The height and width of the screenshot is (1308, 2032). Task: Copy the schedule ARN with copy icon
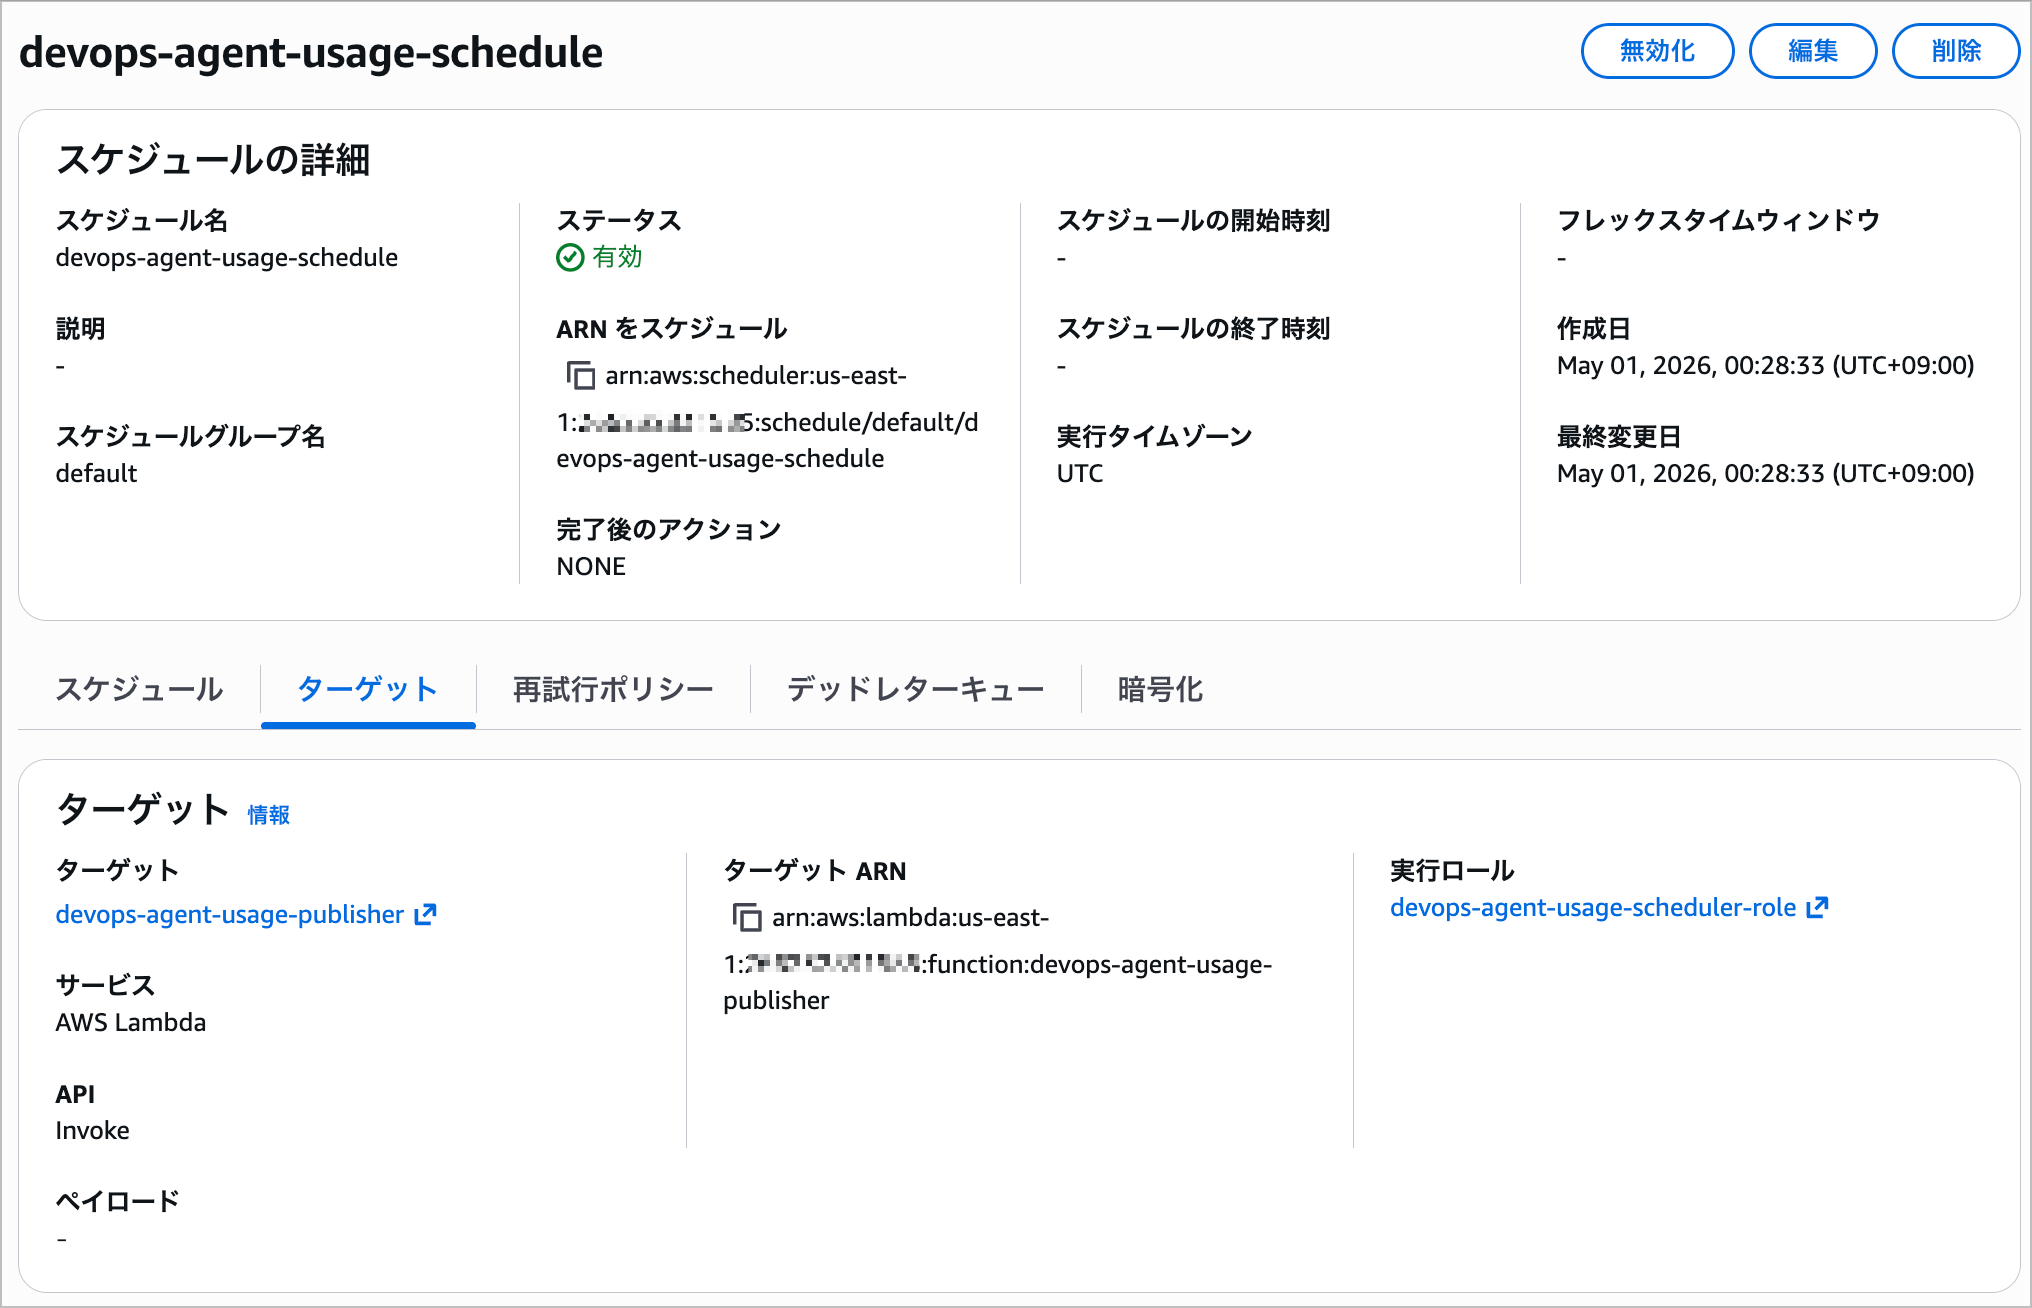[581, 375]
